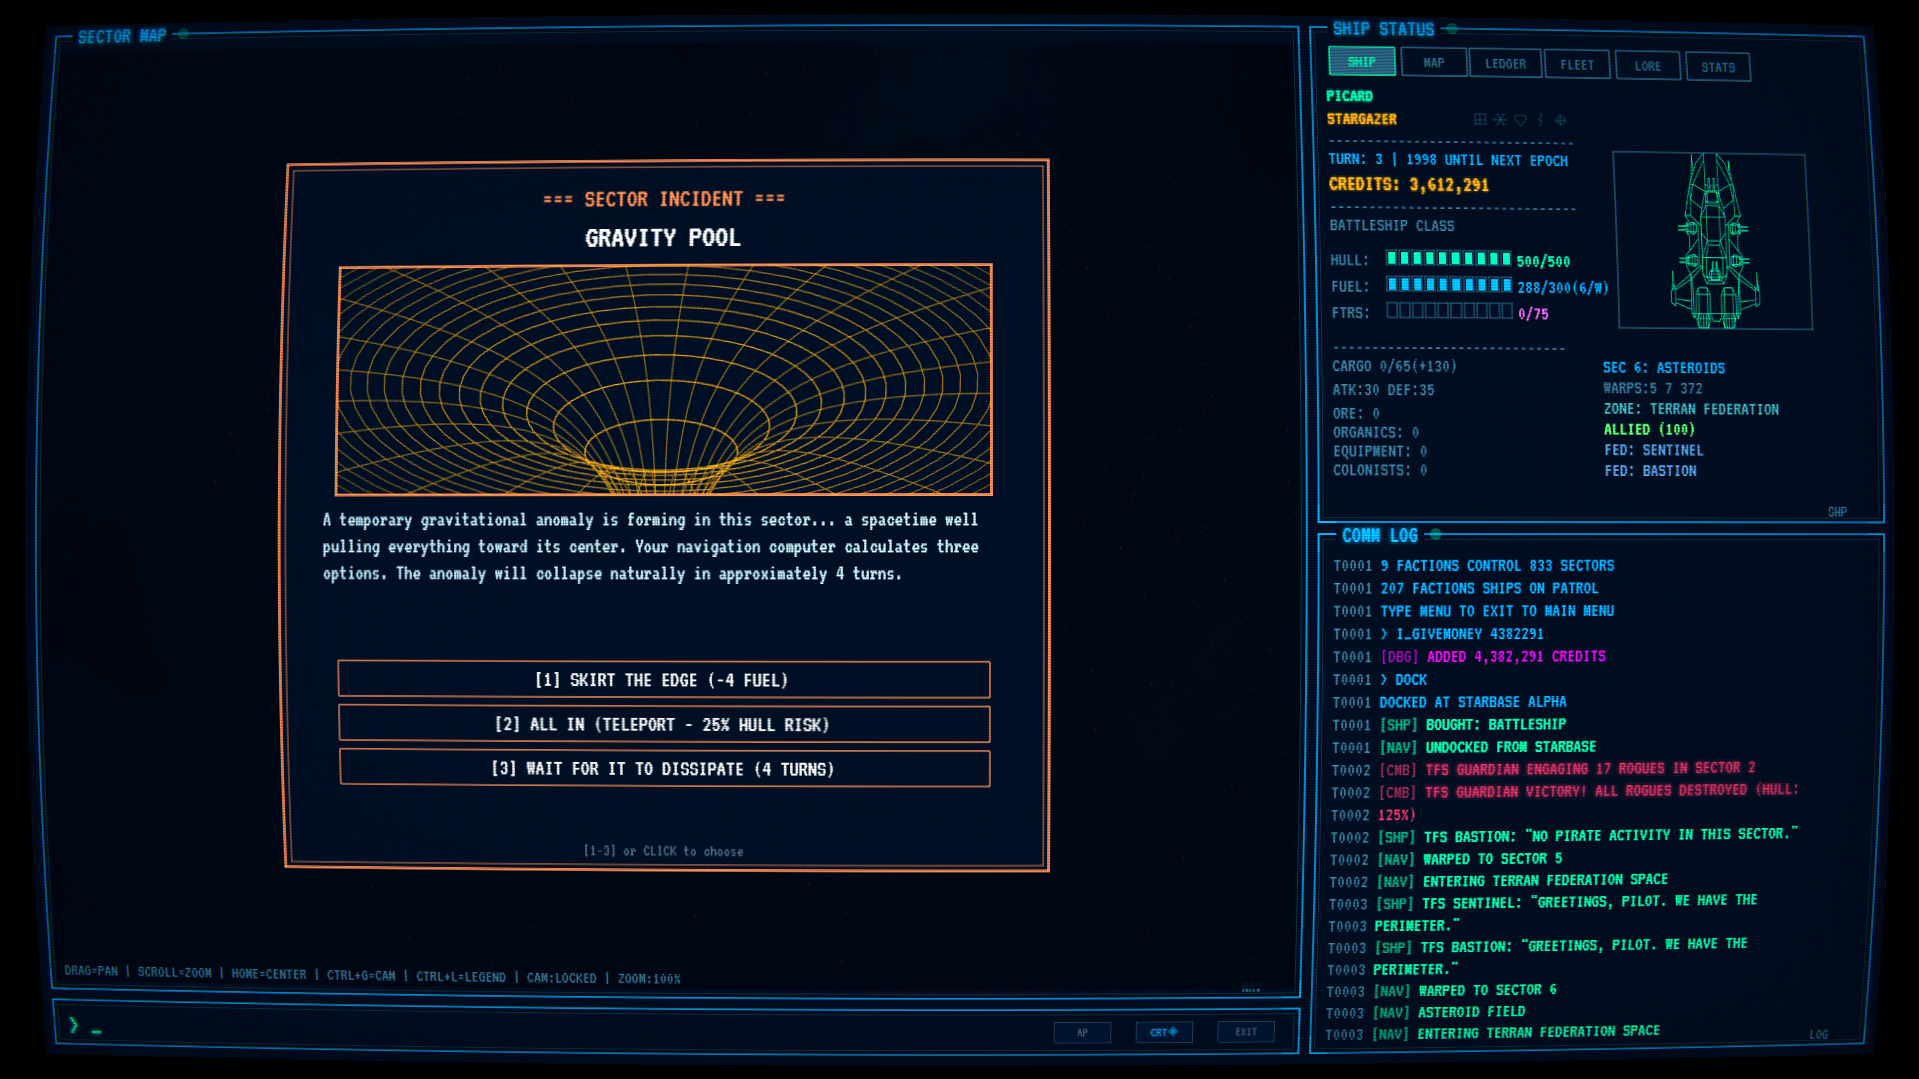Screen dimensions: 1919x1079
Task: Click the FTRS fighters bar
Action: [1448, 311]
